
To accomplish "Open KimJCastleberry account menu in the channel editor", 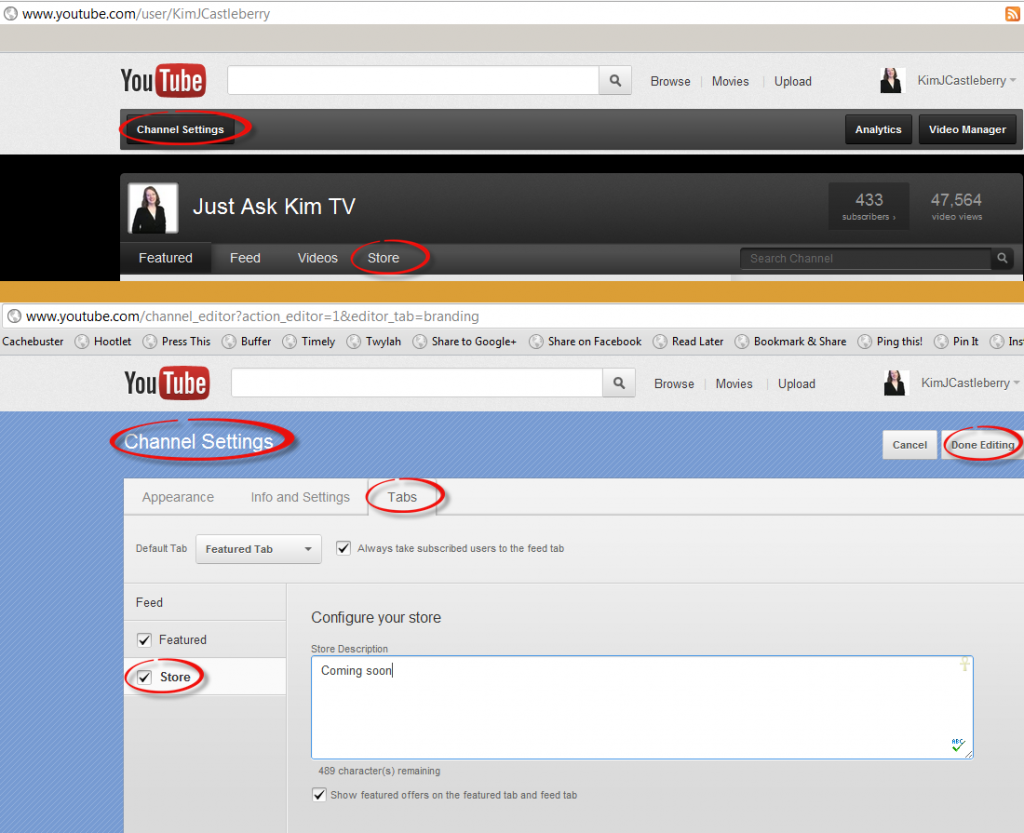I will [x=970, y=383].
